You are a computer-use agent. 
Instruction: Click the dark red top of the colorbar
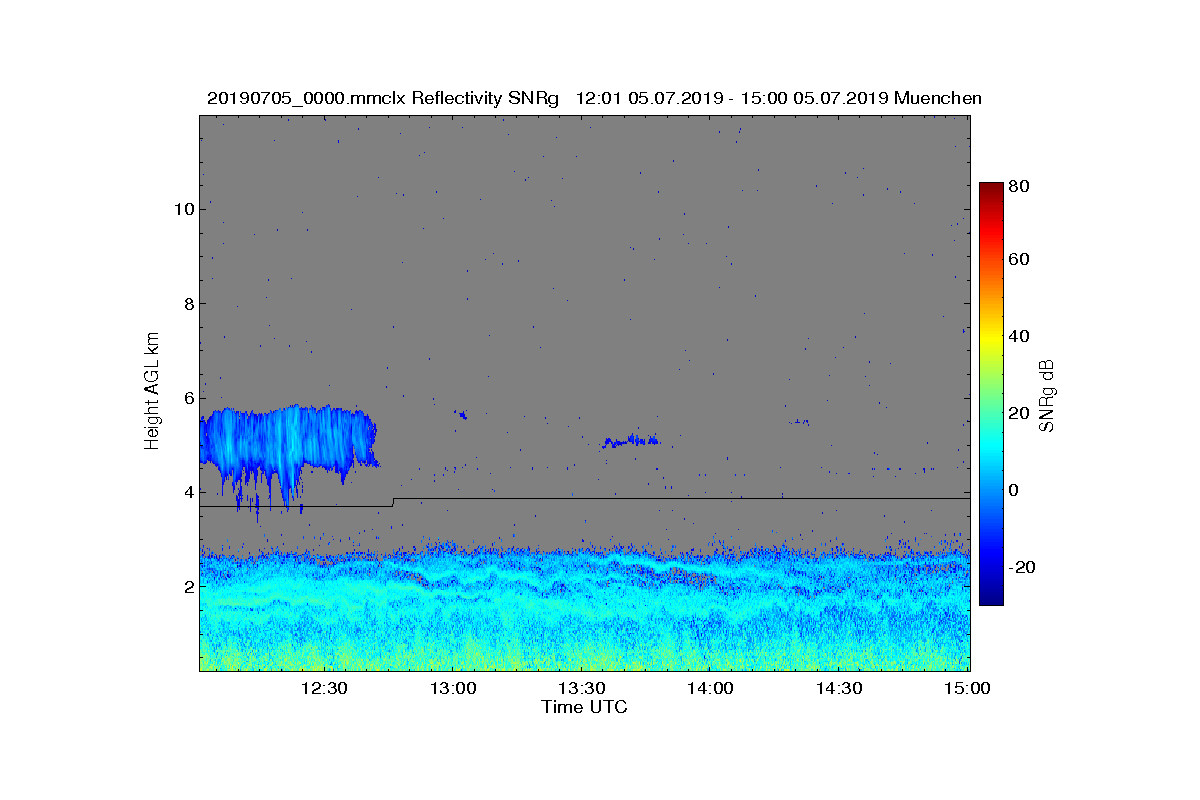coord(990,188)
